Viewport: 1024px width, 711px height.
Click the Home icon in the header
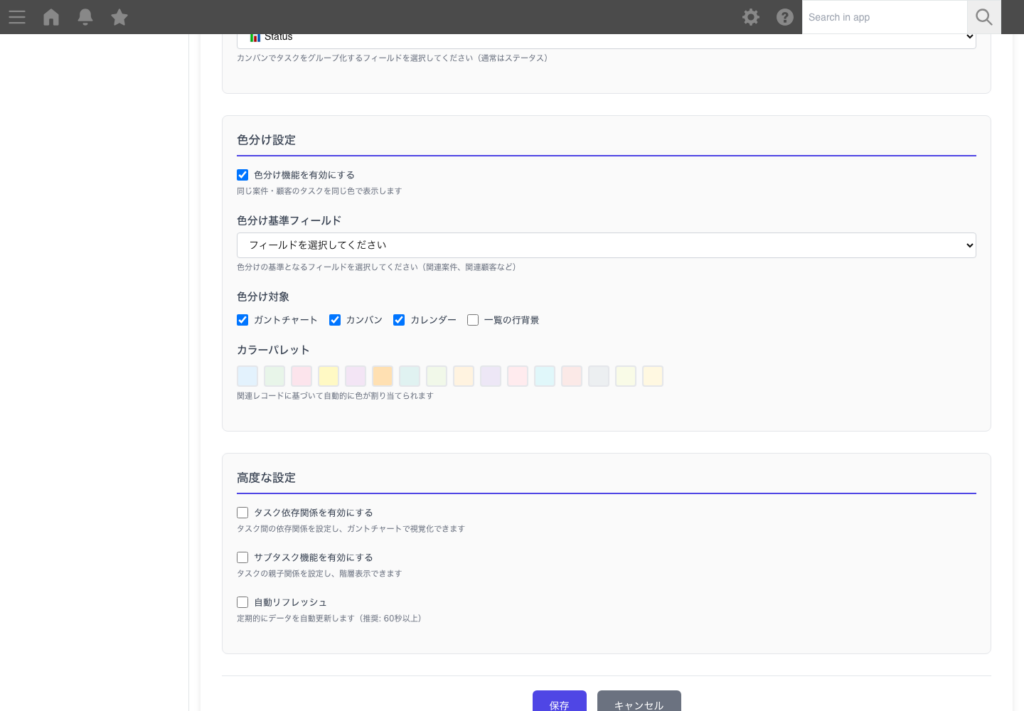click(x=51, y=16)
